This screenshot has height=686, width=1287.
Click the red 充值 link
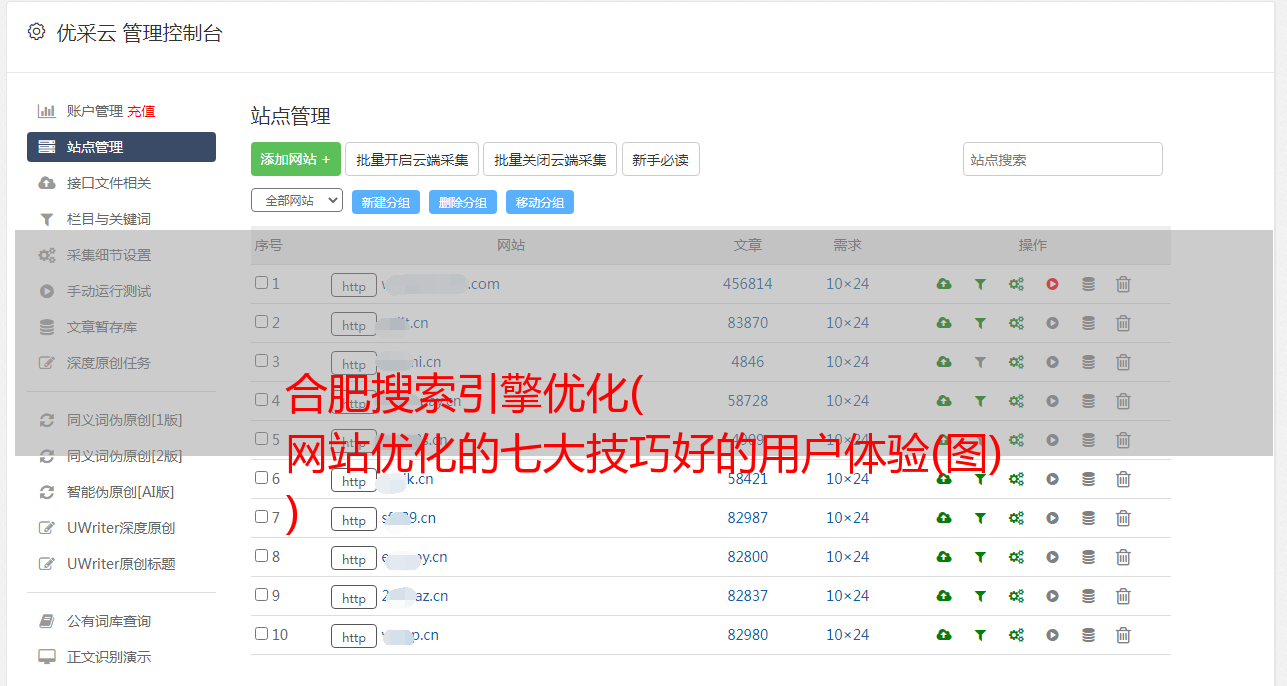(141, 111)
